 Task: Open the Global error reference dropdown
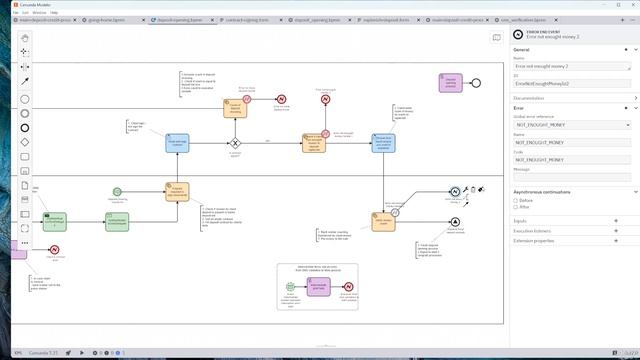tap(572, 125)
